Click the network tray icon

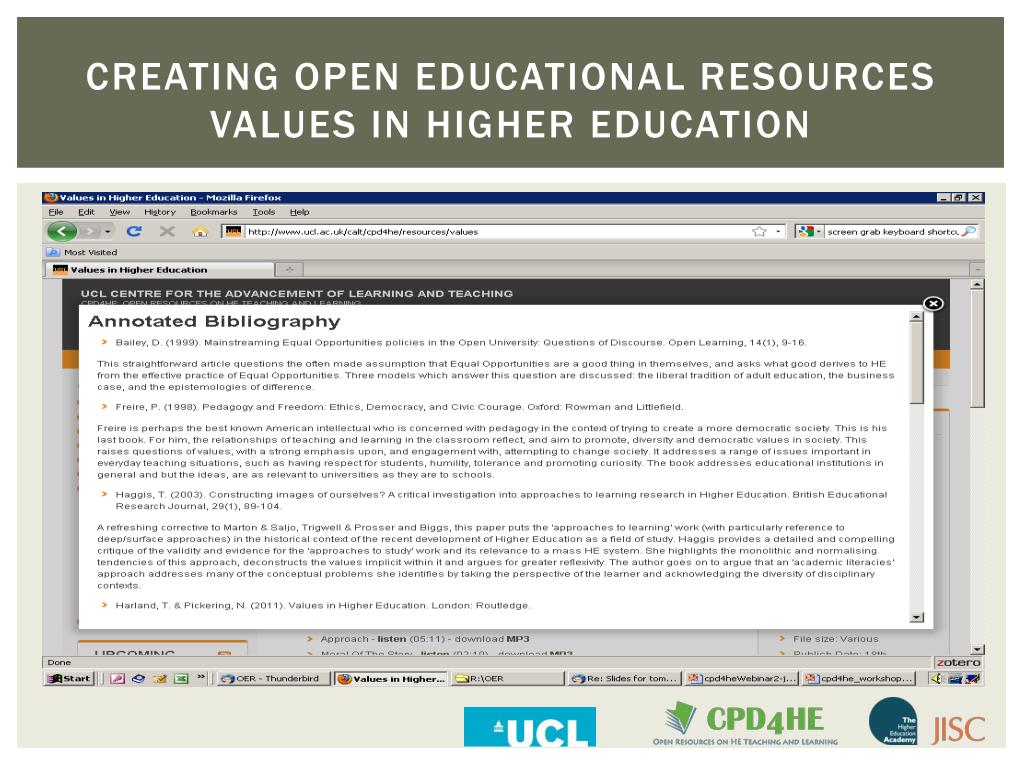pos(955,679)
